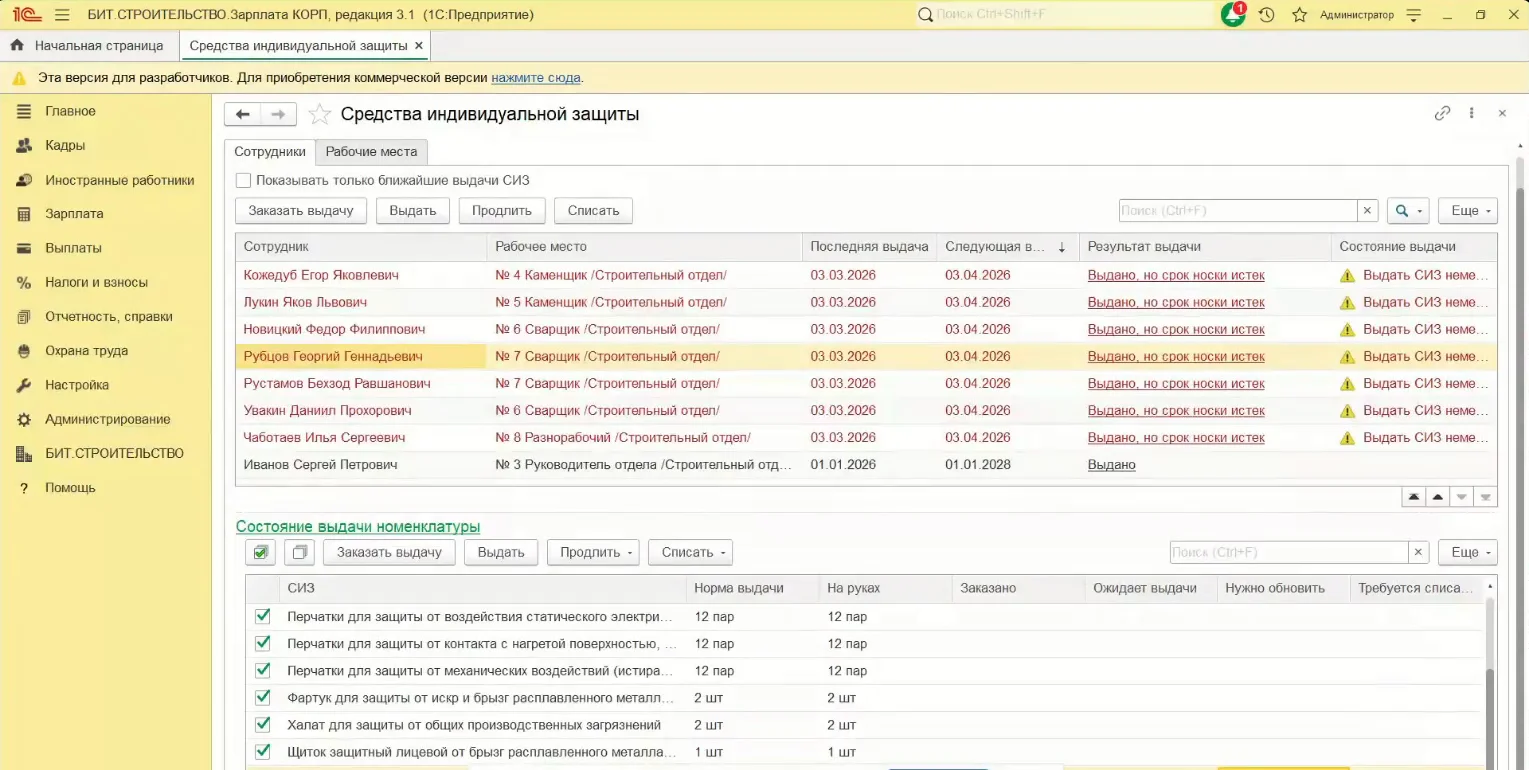Image resolution: width=1529 pixels, height=770 pixels.
Task: Open the Администрирование sidebar section
Action: [106, 419]
